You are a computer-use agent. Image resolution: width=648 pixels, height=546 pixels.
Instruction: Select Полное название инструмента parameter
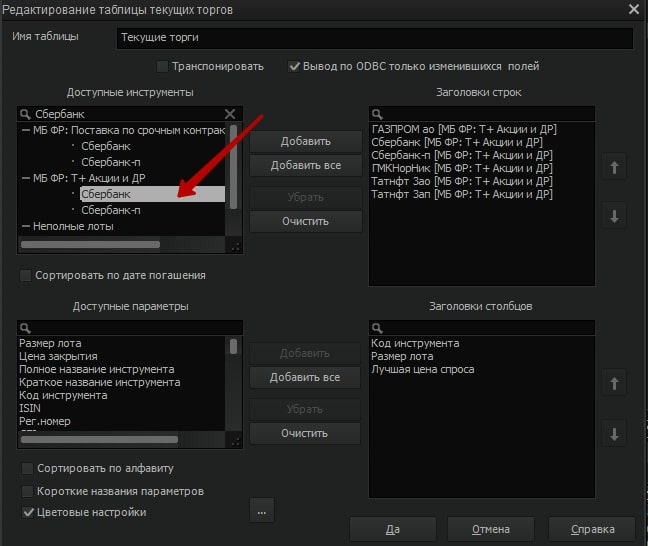97,369
